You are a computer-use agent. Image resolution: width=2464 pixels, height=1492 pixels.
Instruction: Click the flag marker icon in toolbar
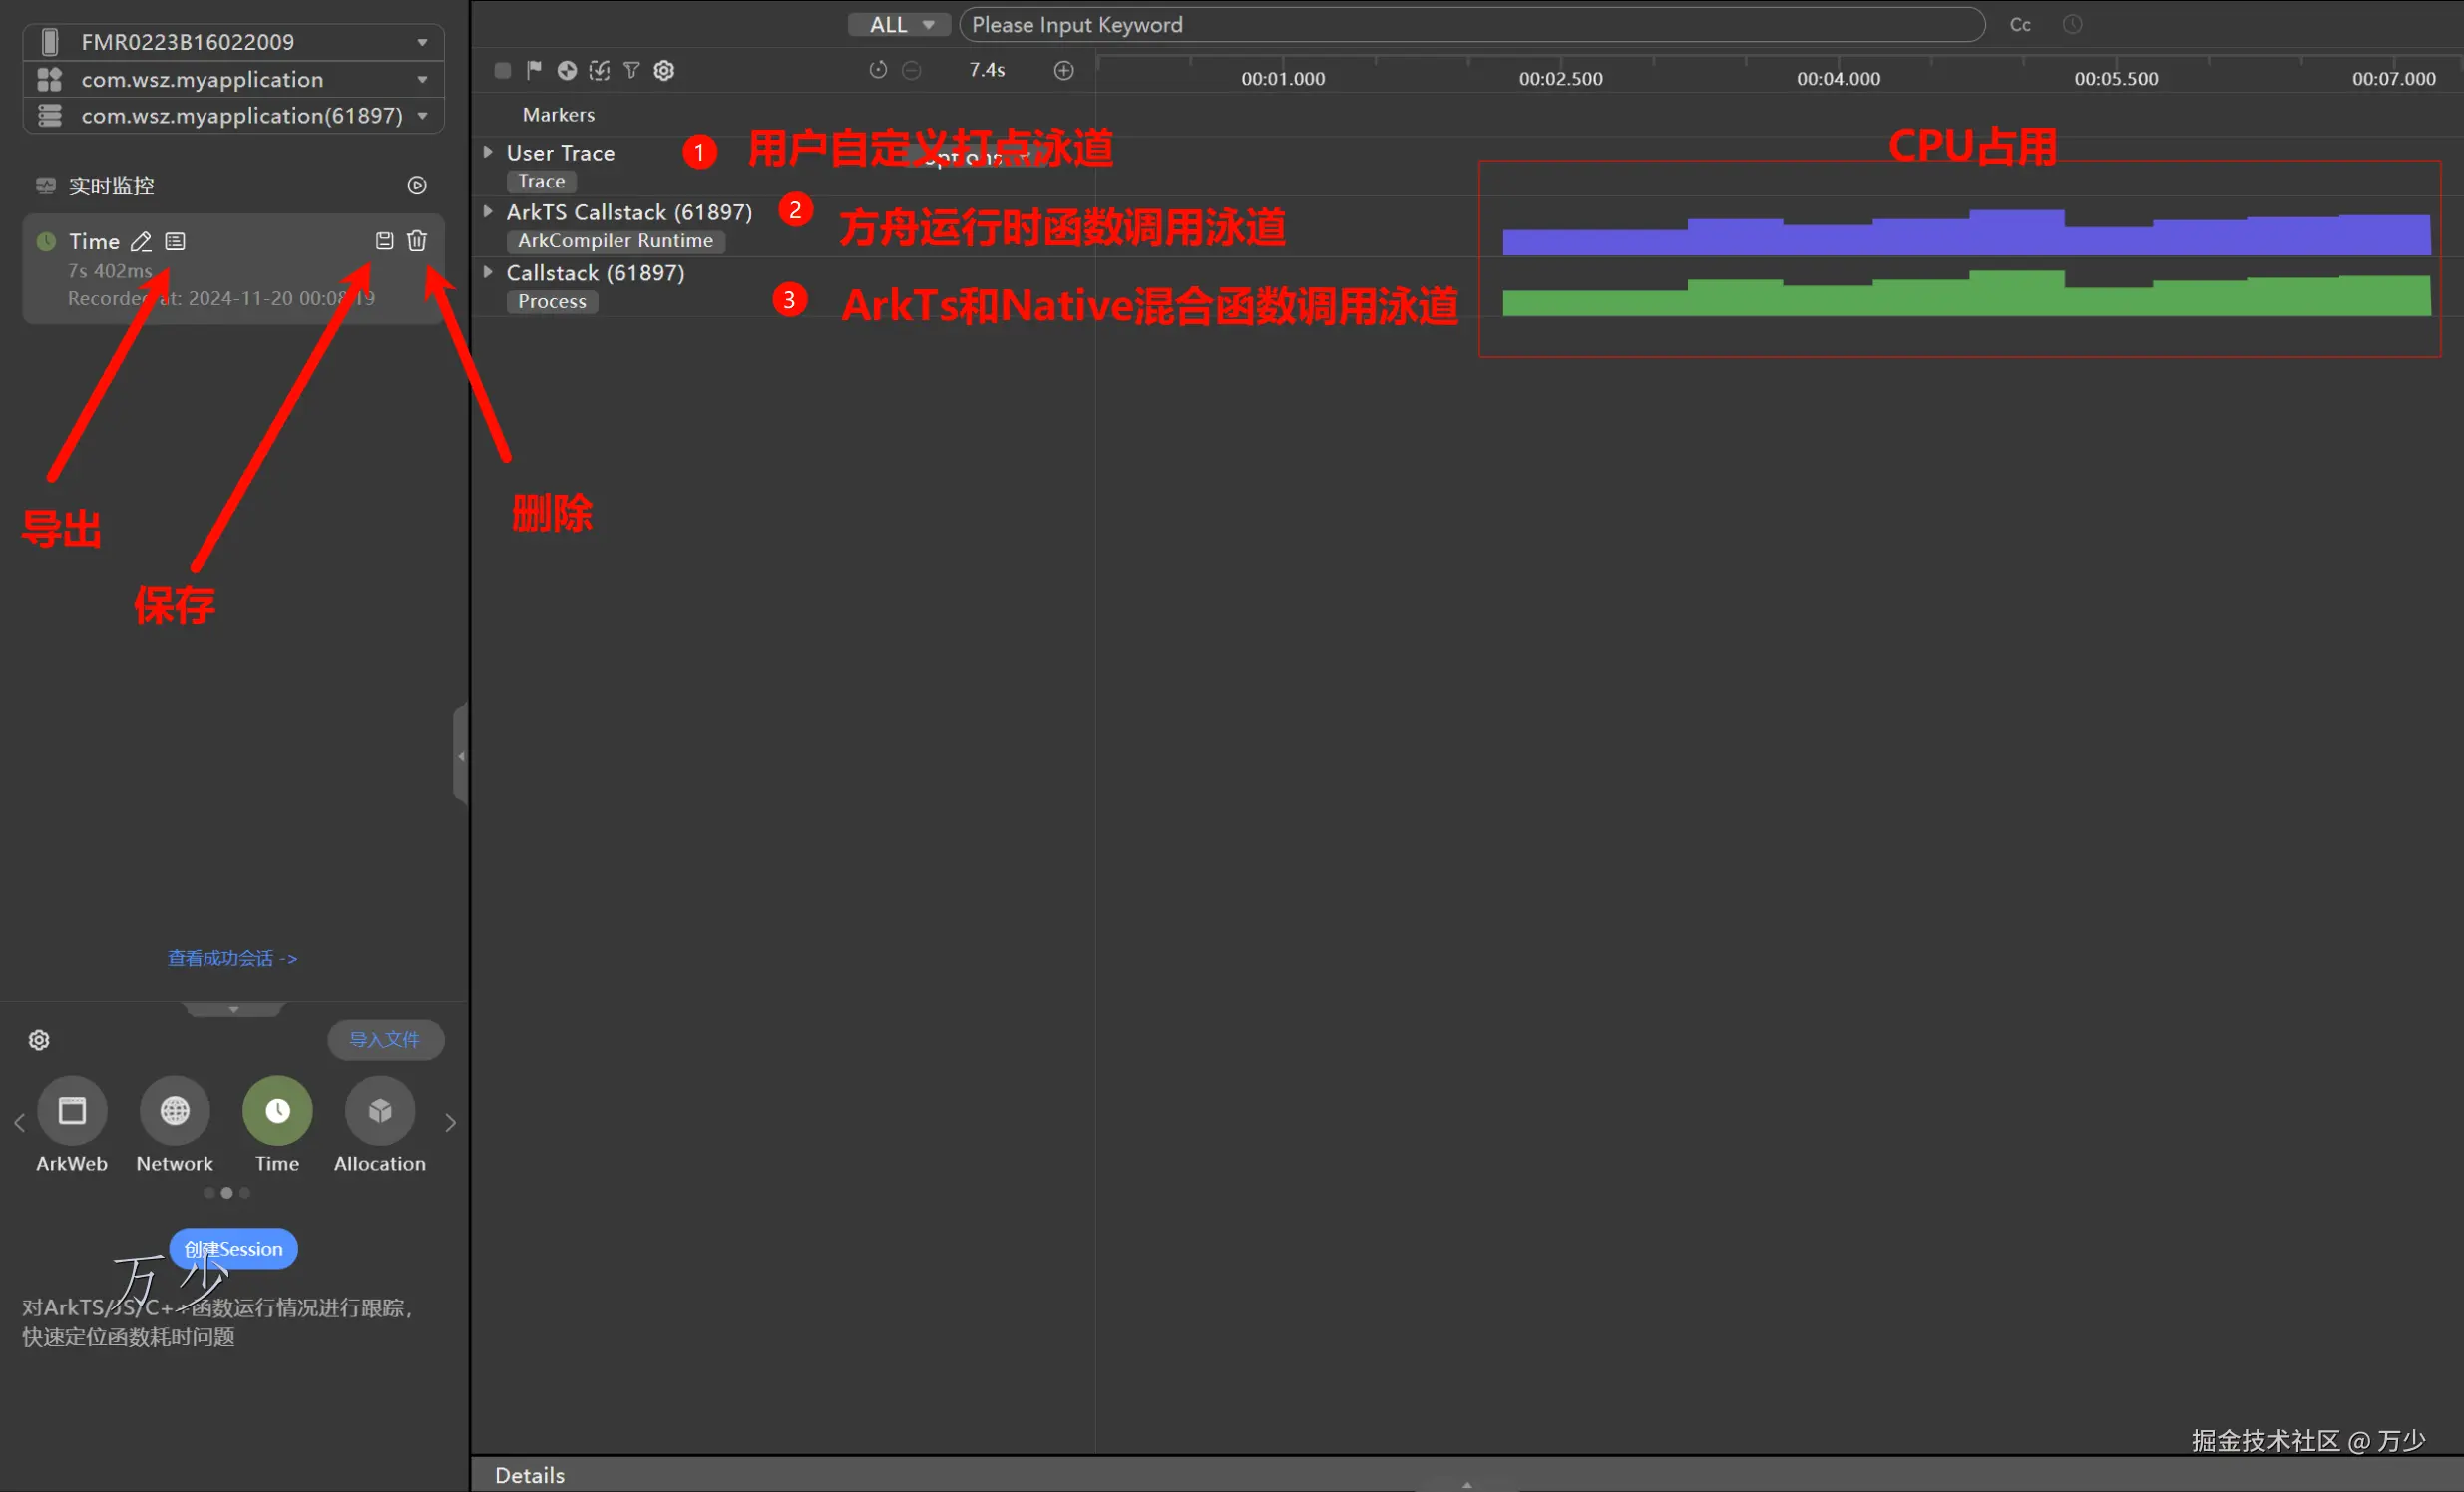(x=534, y=70)
